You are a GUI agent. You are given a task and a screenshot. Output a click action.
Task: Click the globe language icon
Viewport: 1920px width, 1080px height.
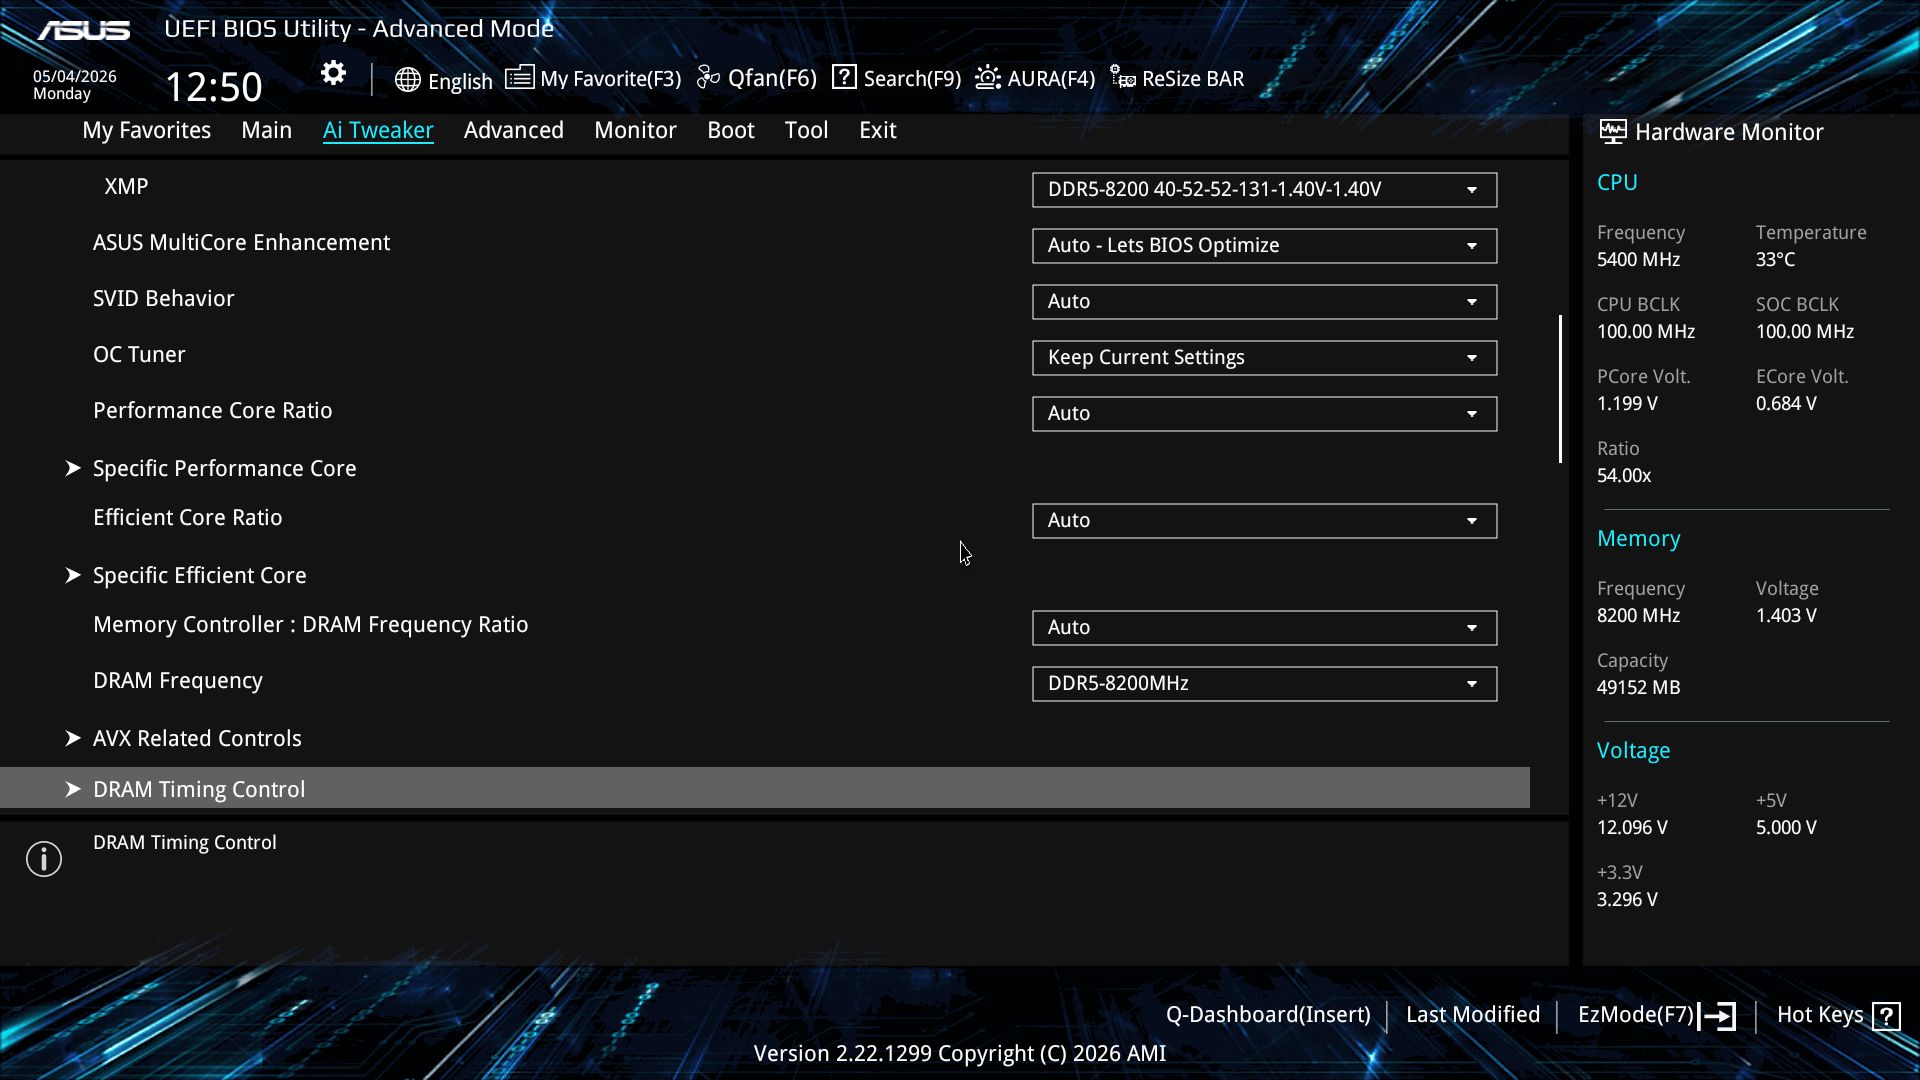click(x=407, y=80)
